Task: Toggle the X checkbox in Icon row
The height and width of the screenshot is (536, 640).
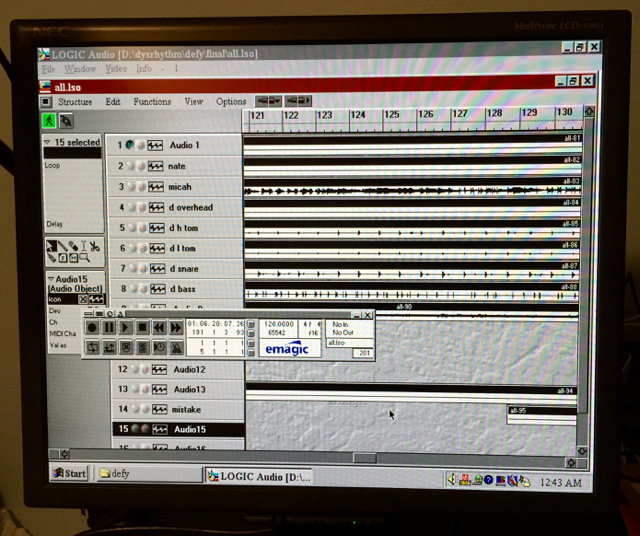Action: [83, 299]
